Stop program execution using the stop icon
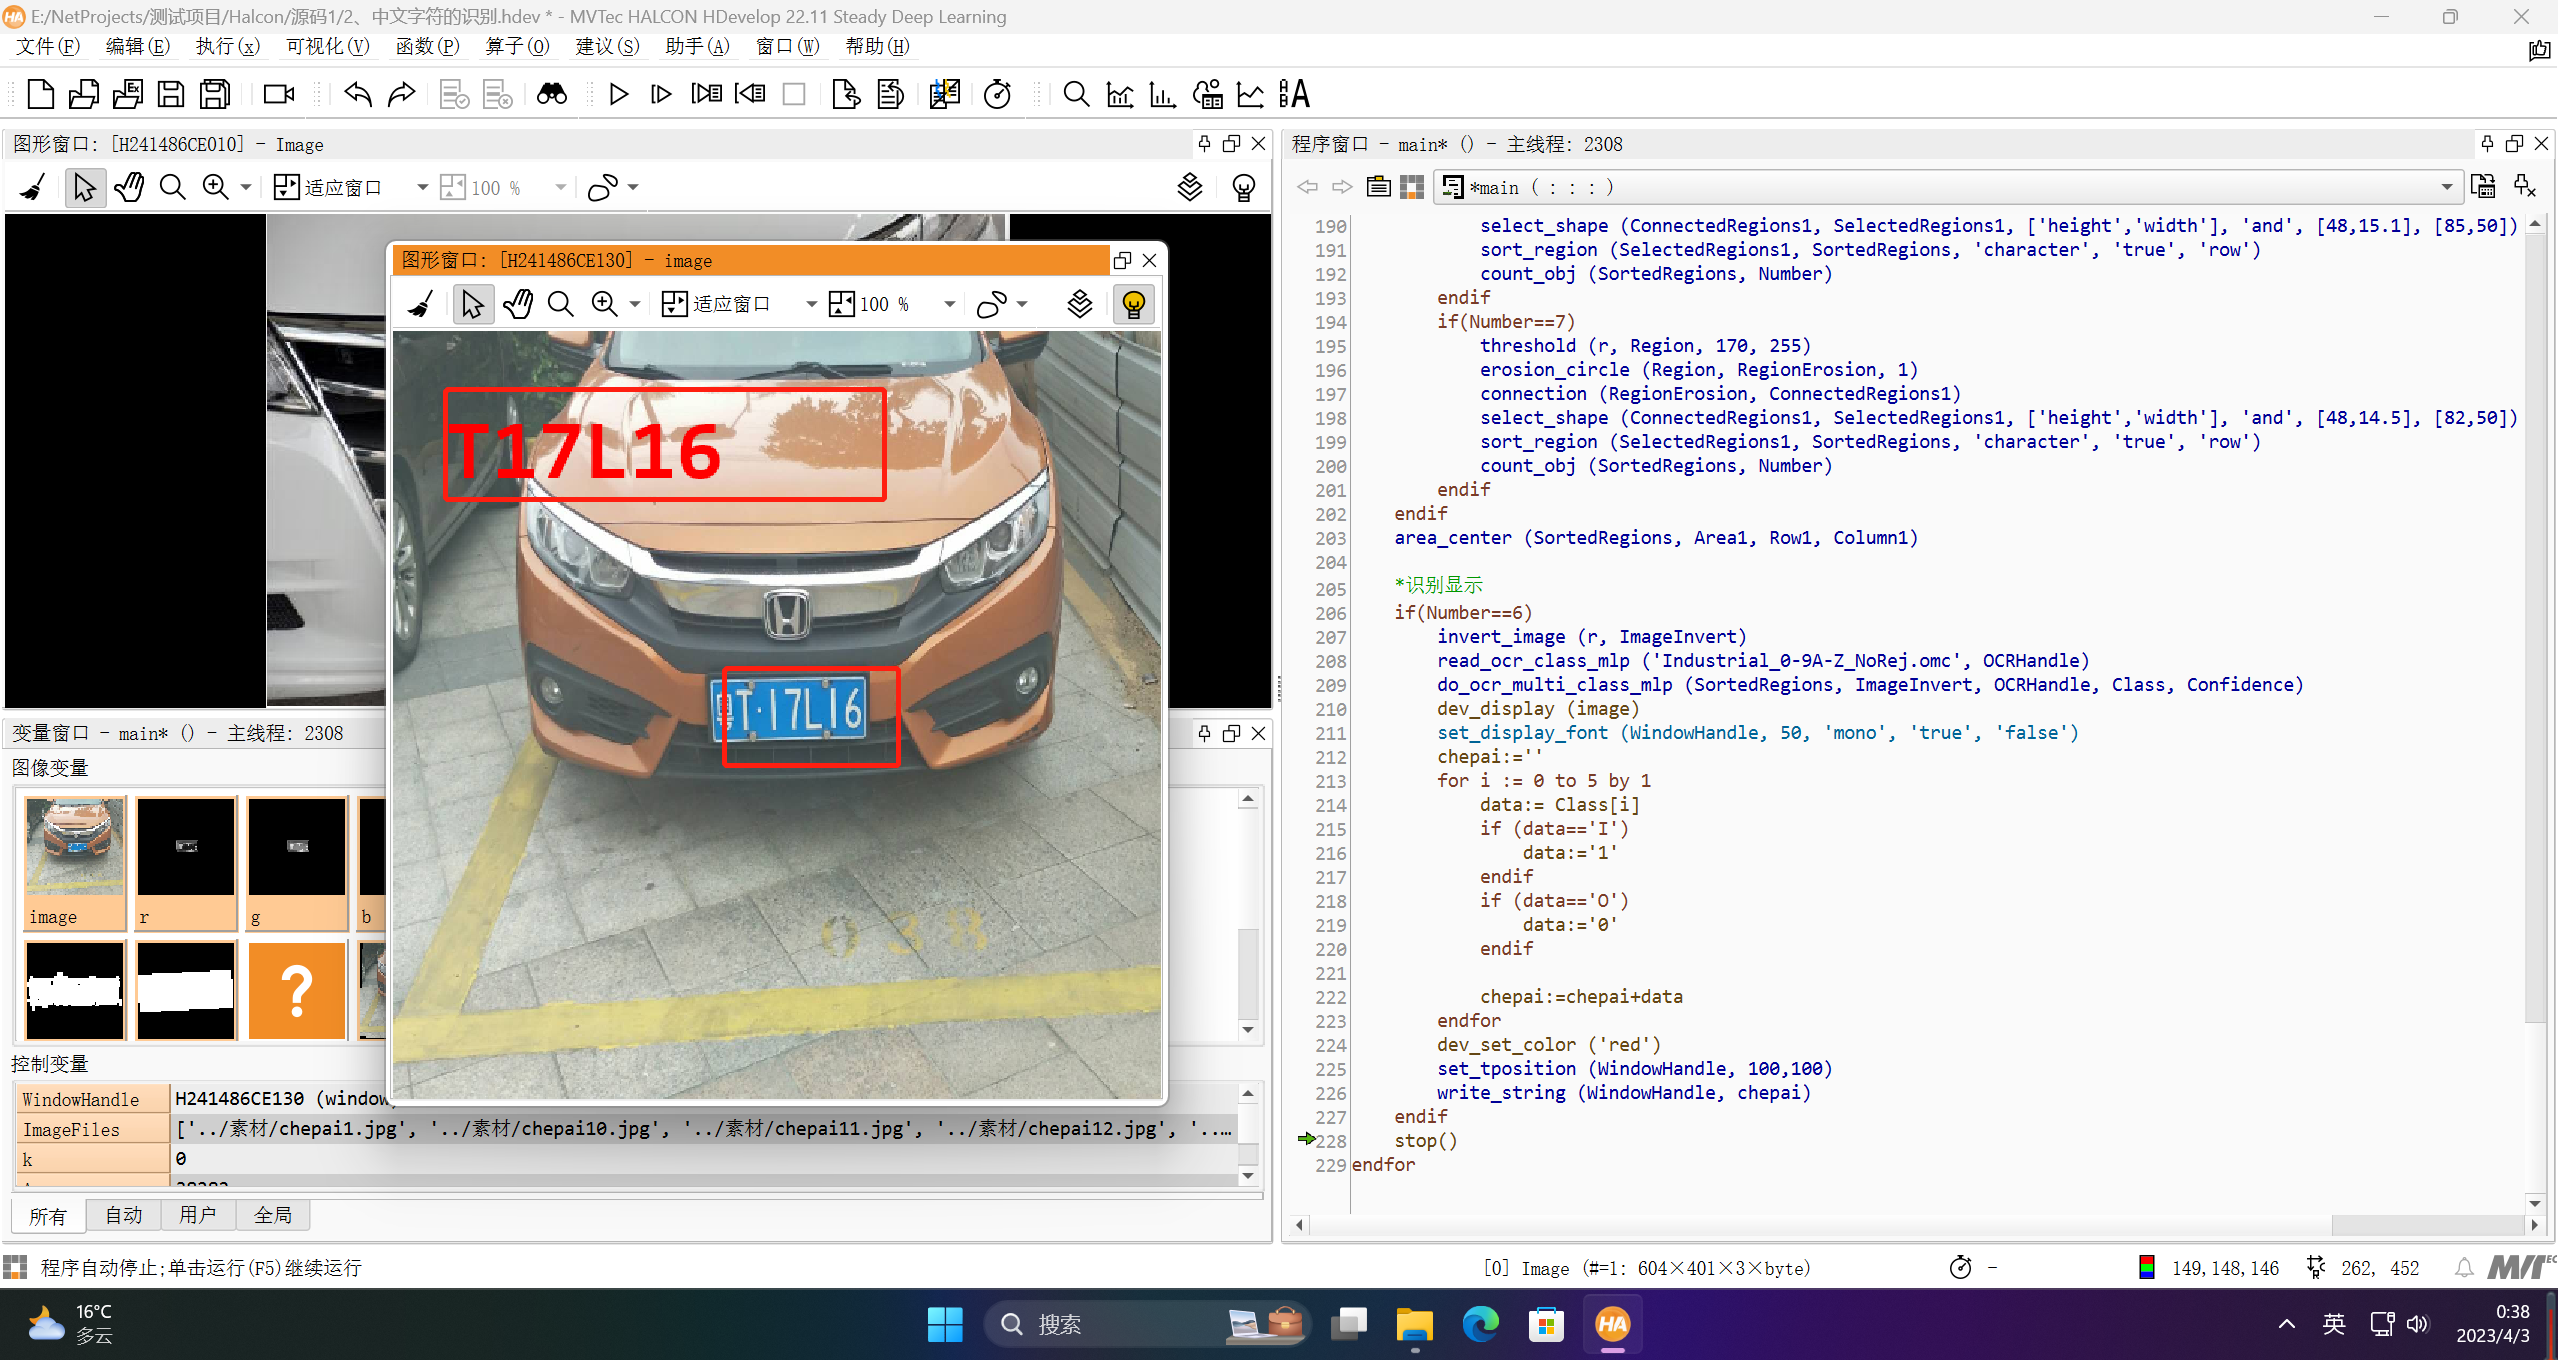The width and height of the screenshot is (2558, 1360). coord(794,94)
